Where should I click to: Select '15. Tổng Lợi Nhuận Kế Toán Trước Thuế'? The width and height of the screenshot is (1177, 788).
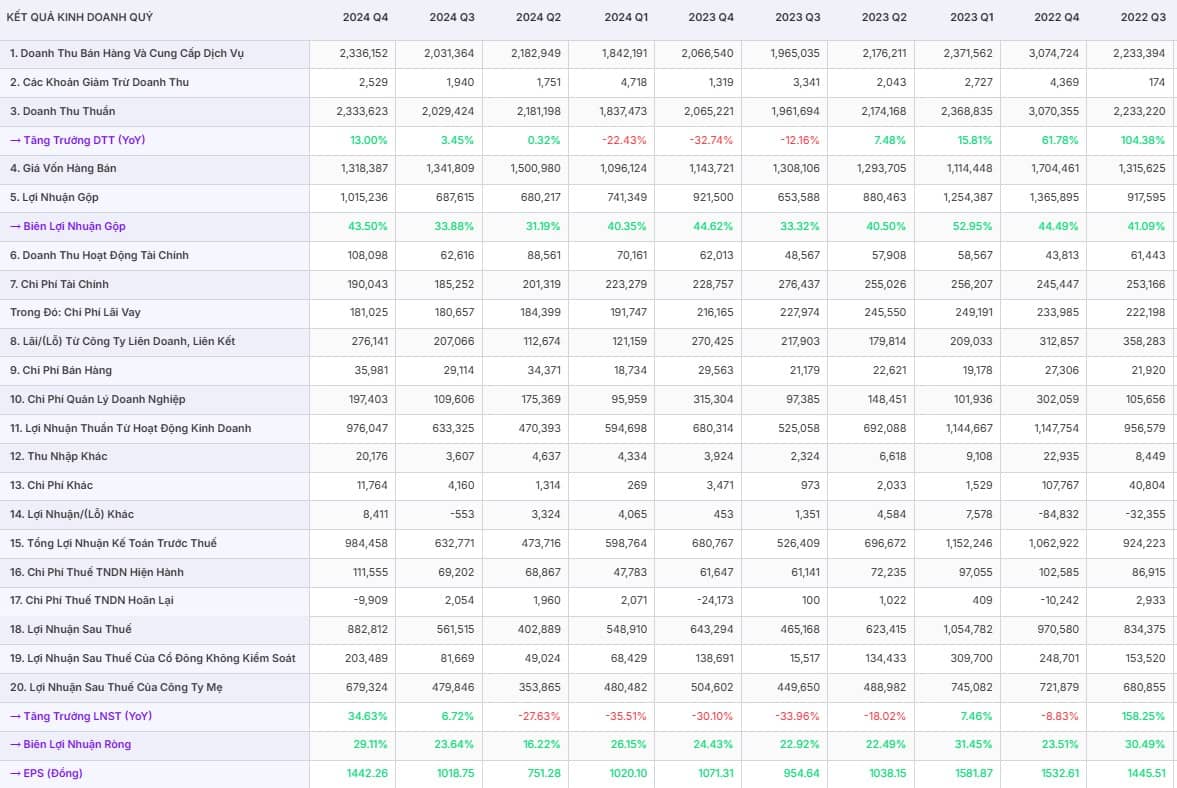click(113, 543)
